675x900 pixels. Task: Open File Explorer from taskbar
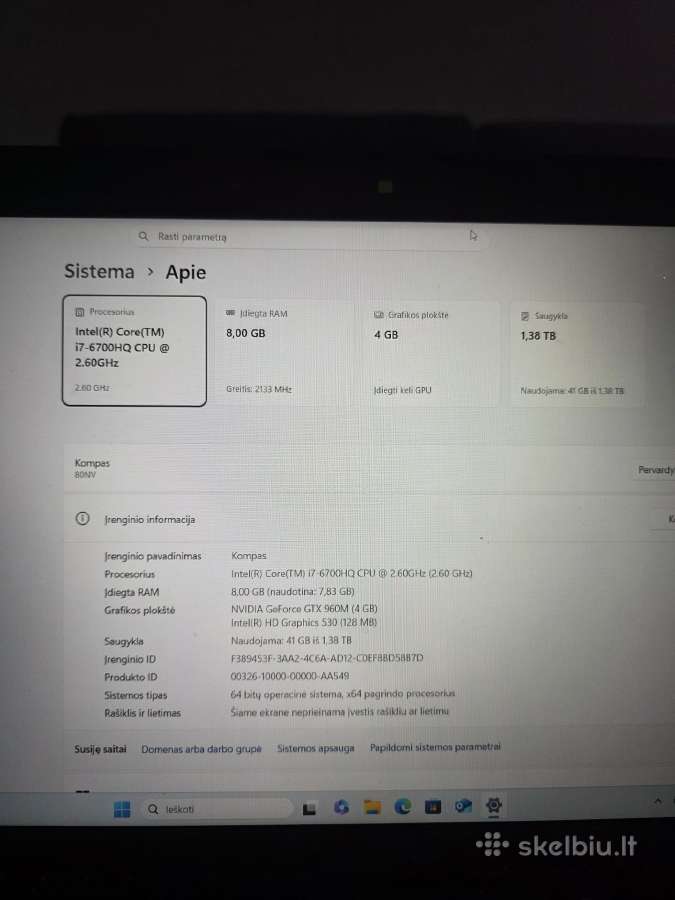373,808
